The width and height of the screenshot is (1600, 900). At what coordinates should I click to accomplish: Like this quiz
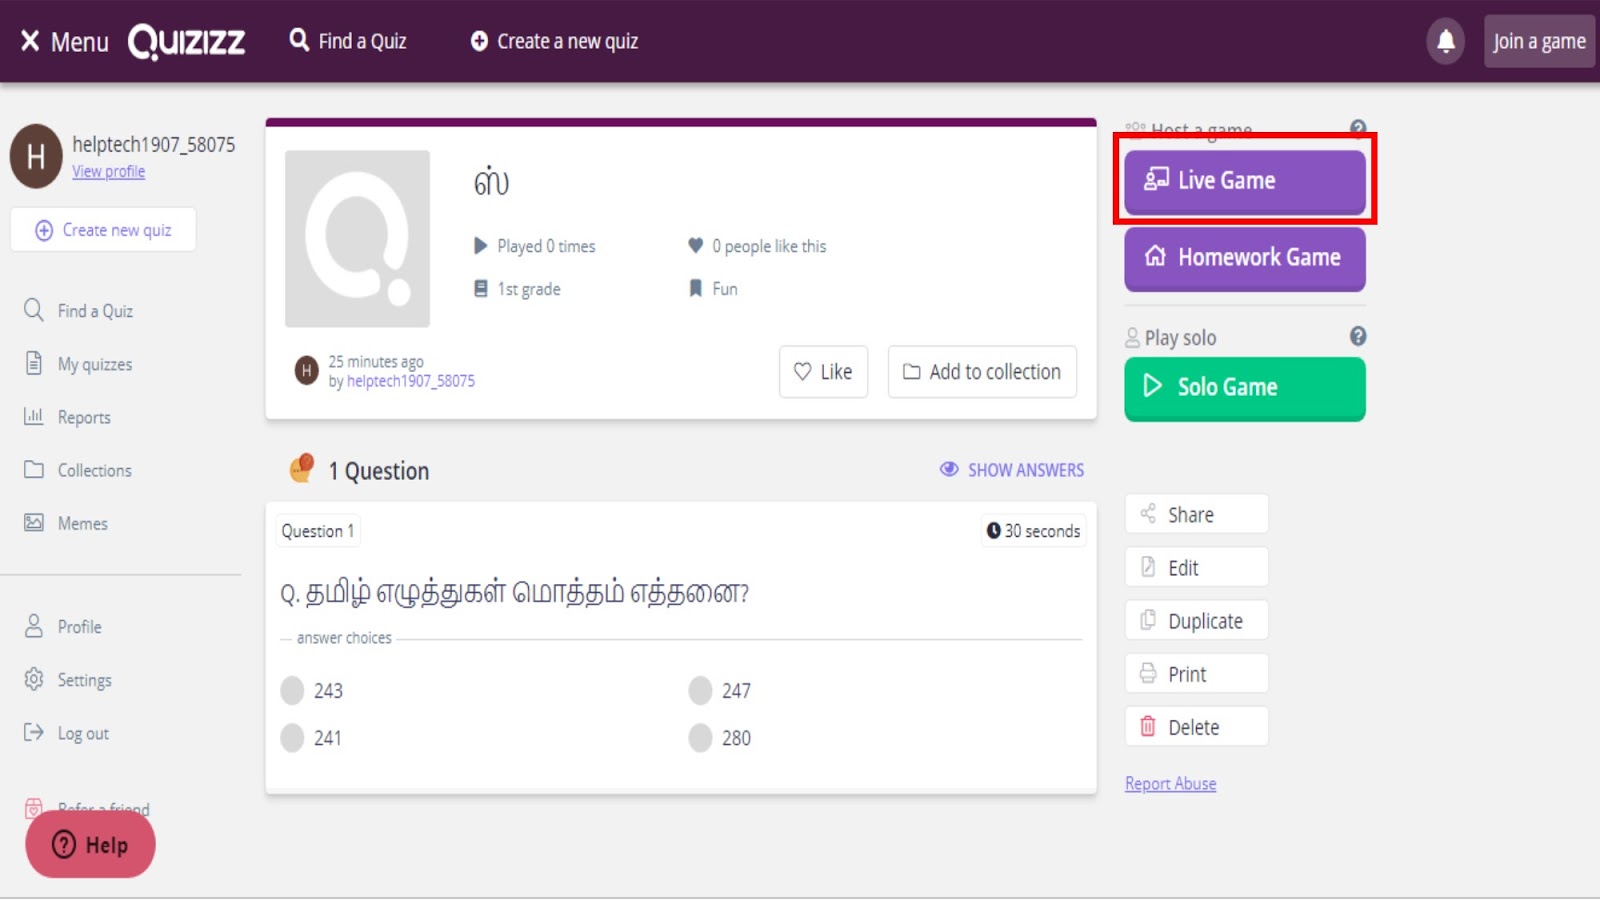[x=823, y=372]
